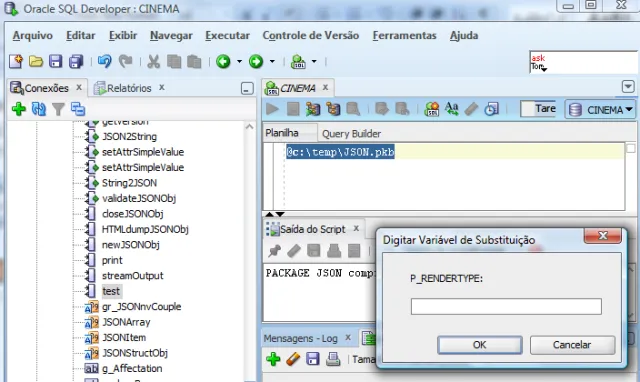
Task: Close the CINEMA worksheet tab
Action: click(325, 87)
